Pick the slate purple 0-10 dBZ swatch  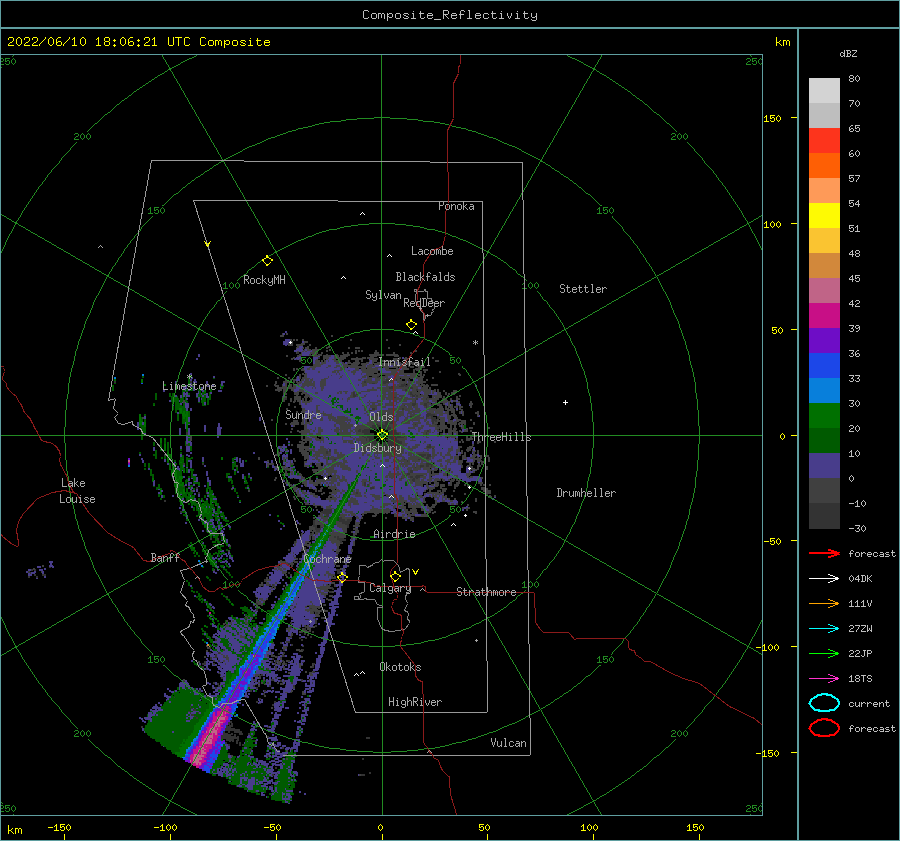click(824, 465)
